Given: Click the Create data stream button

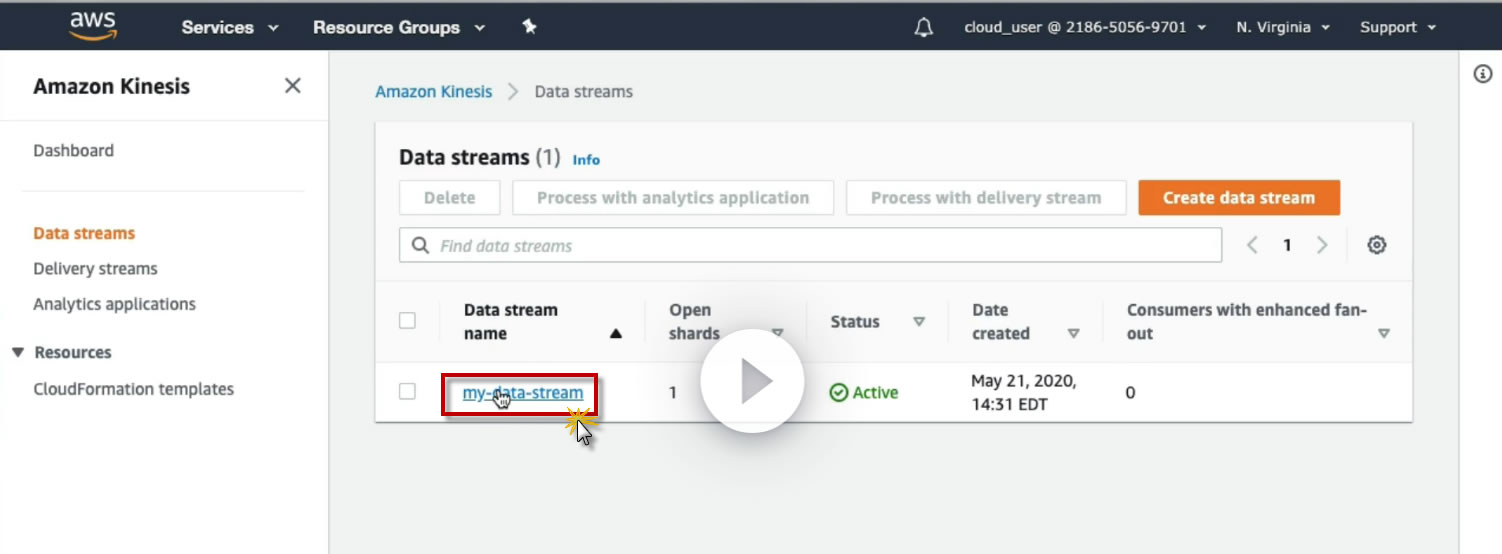Looking at the screenshot, I should (x=1239, y=198).
